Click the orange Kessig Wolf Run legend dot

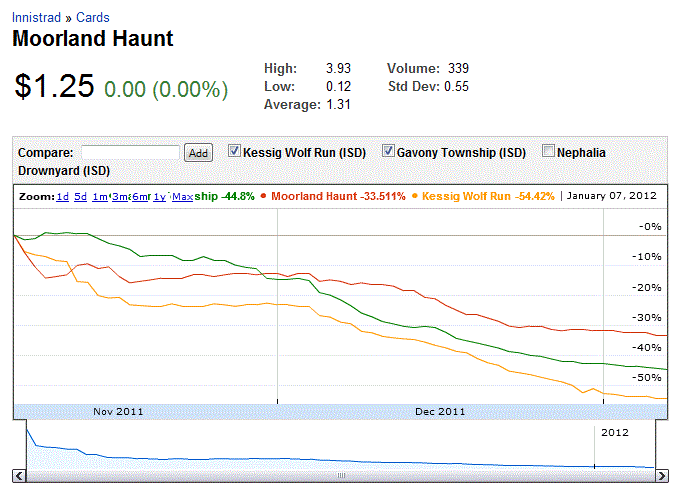pyautogui.click(x=415, y=197)
